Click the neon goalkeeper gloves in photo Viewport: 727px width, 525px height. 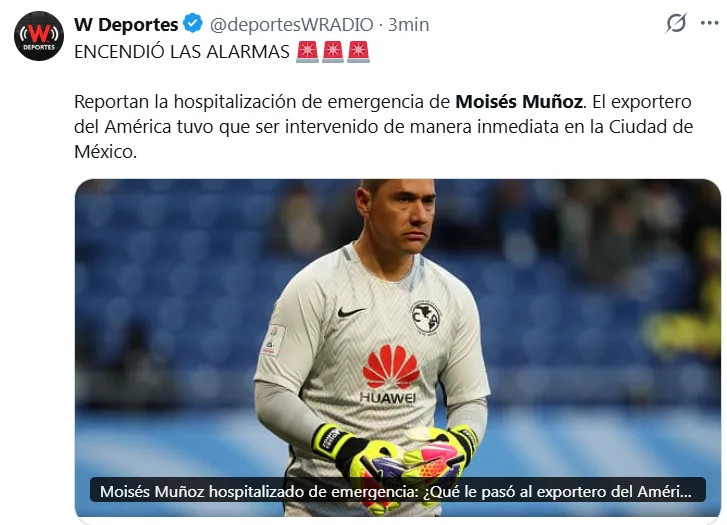click(396, 459)
